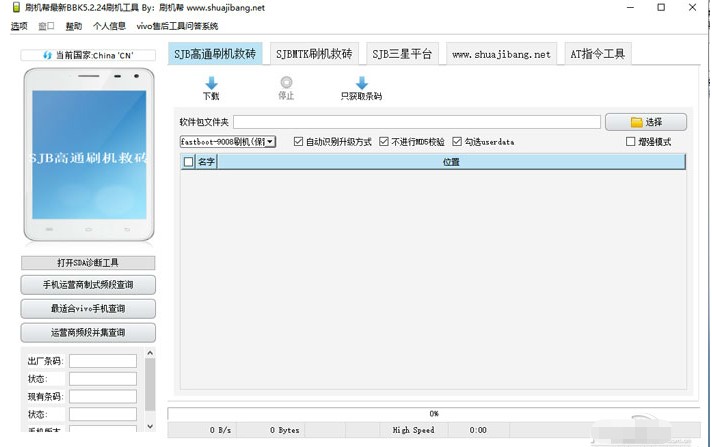Click 手机运营商制式频段查询 button
Image resolution: width=712 pixels, height=447 pixels.
(88, 285)
